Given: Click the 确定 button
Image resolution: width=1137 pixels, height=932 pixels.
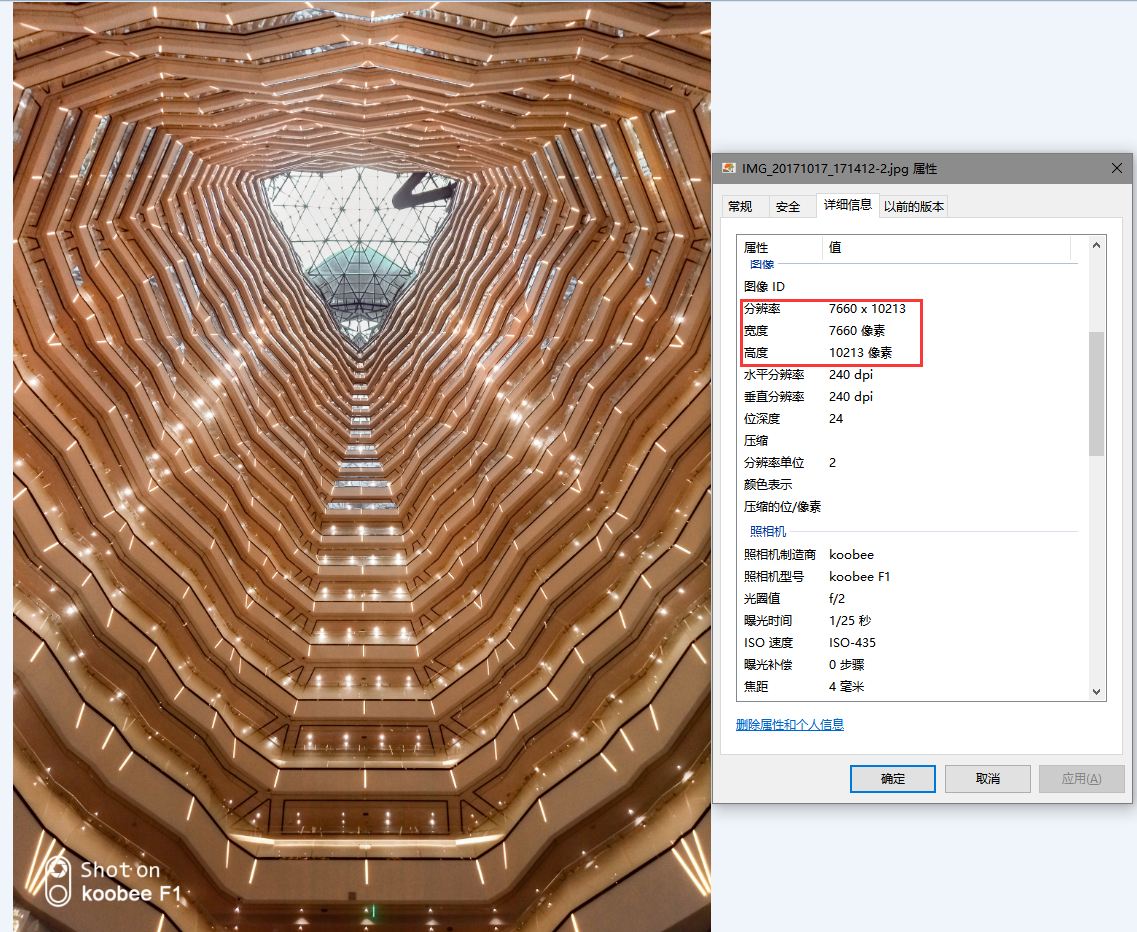Looking at the screenshot, I should (x=893, y=778).
